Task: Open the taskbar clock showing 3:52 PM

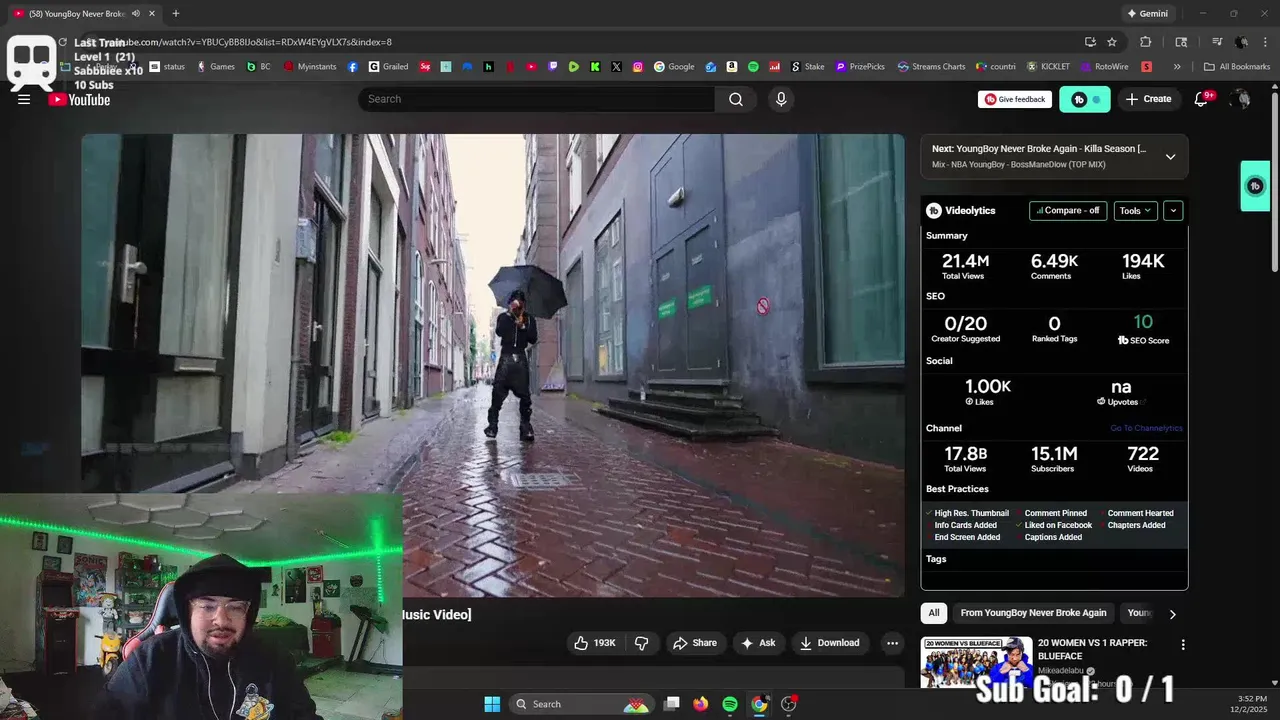Action: coord(1252,704)
